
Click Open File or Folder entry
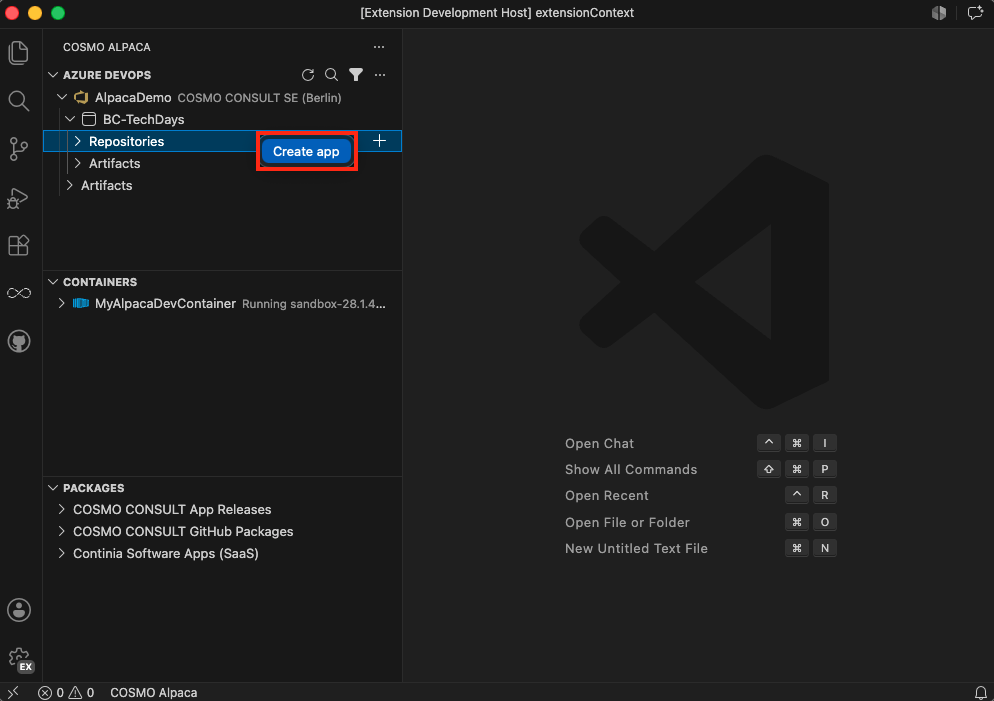(x=627, y=522)
